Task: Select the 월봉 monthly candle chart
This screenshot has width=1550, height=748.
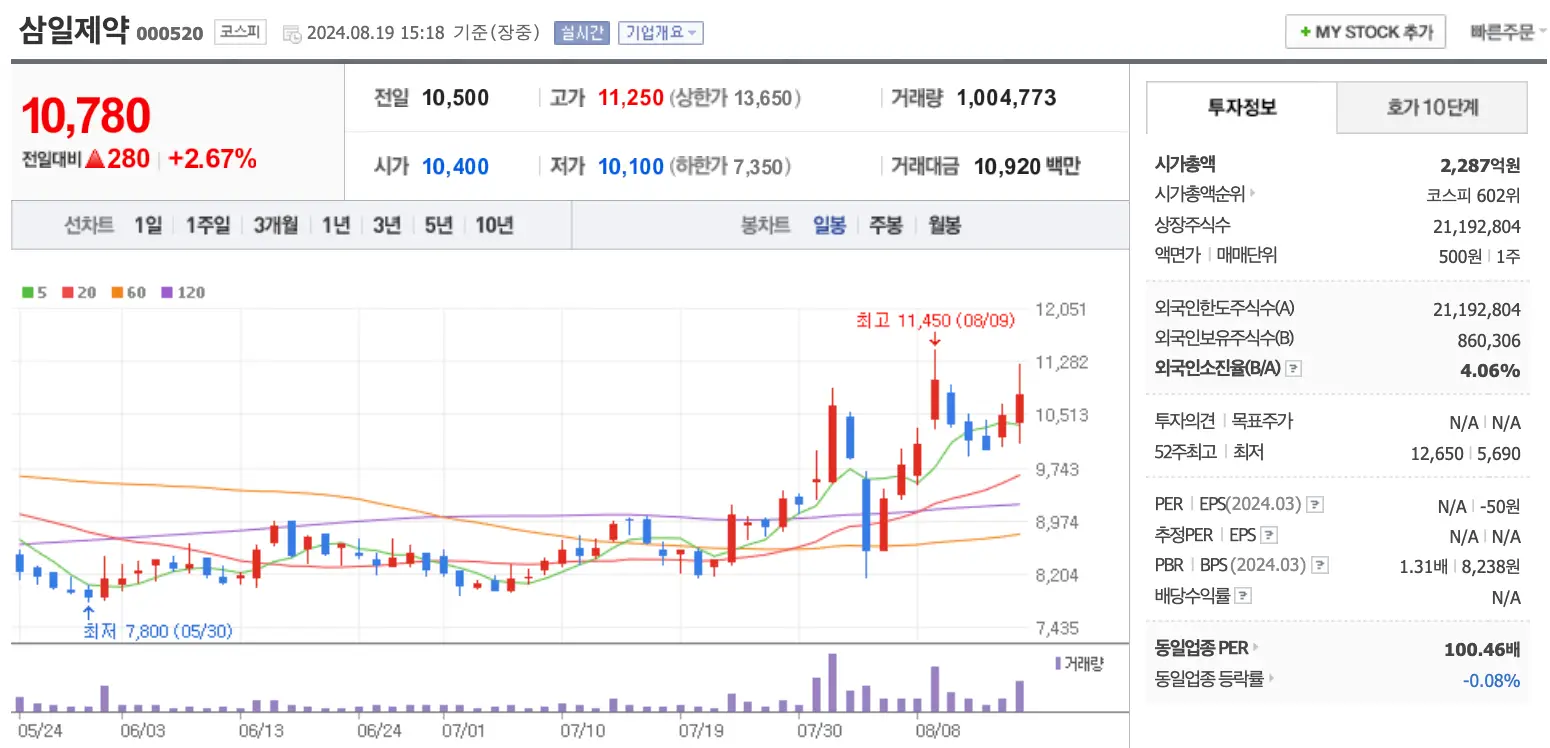Action: 944,225
